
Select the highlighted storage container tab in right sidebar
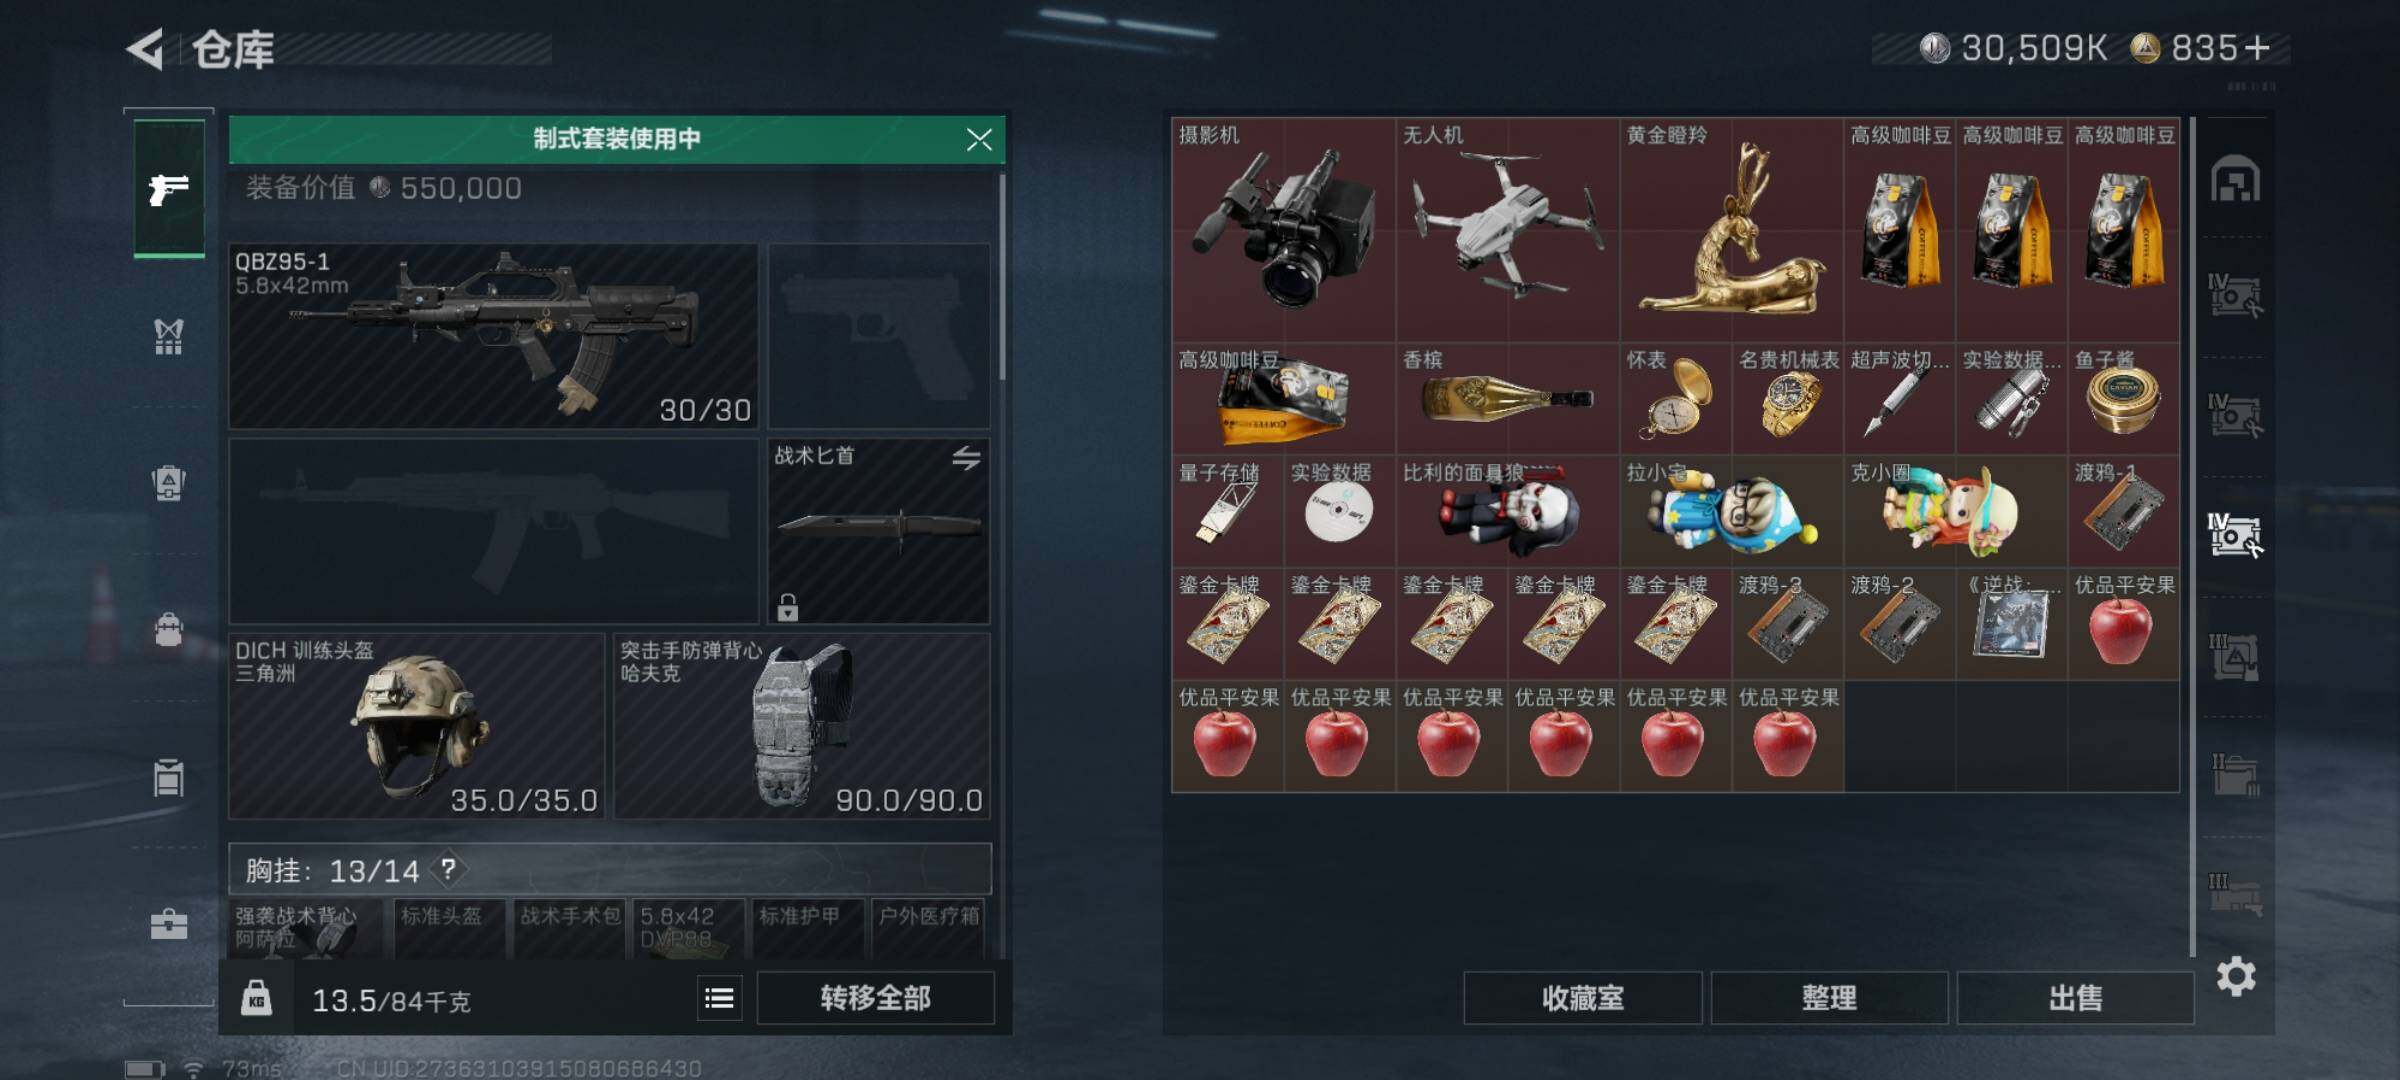2235,534
